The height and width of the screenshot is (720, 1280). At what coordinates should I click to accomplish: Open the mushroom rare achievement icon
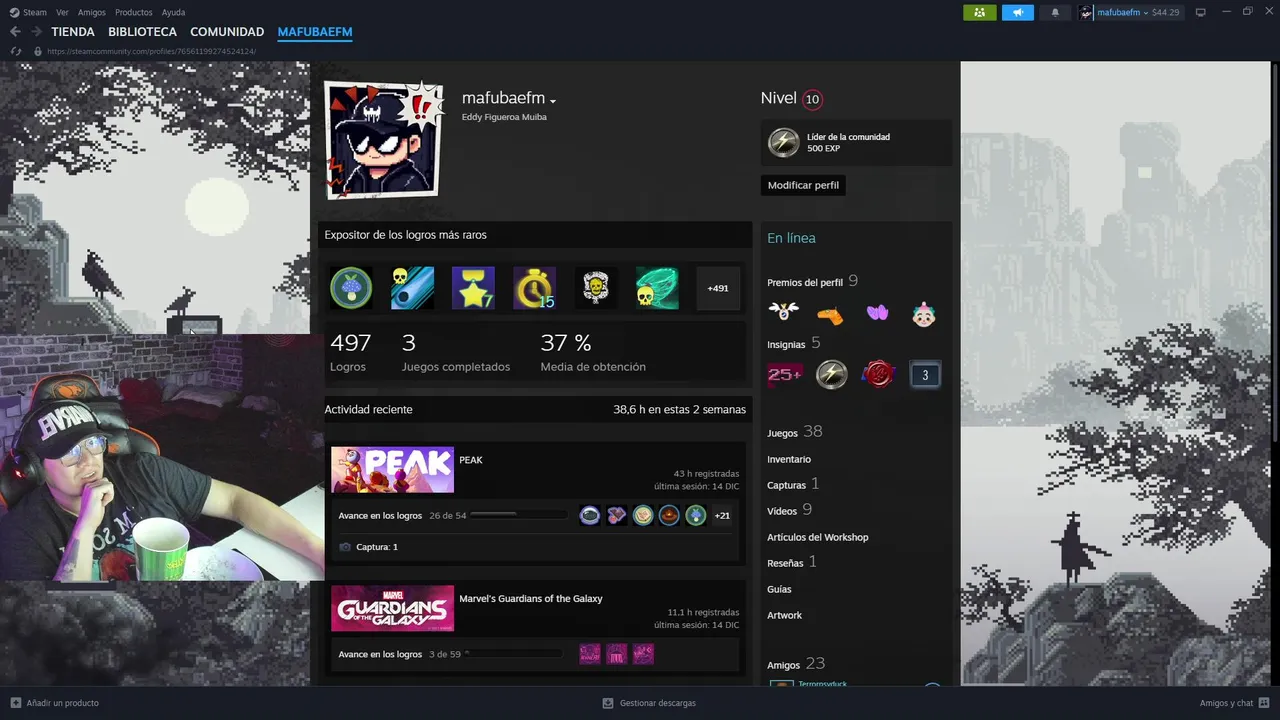[351, 288]
